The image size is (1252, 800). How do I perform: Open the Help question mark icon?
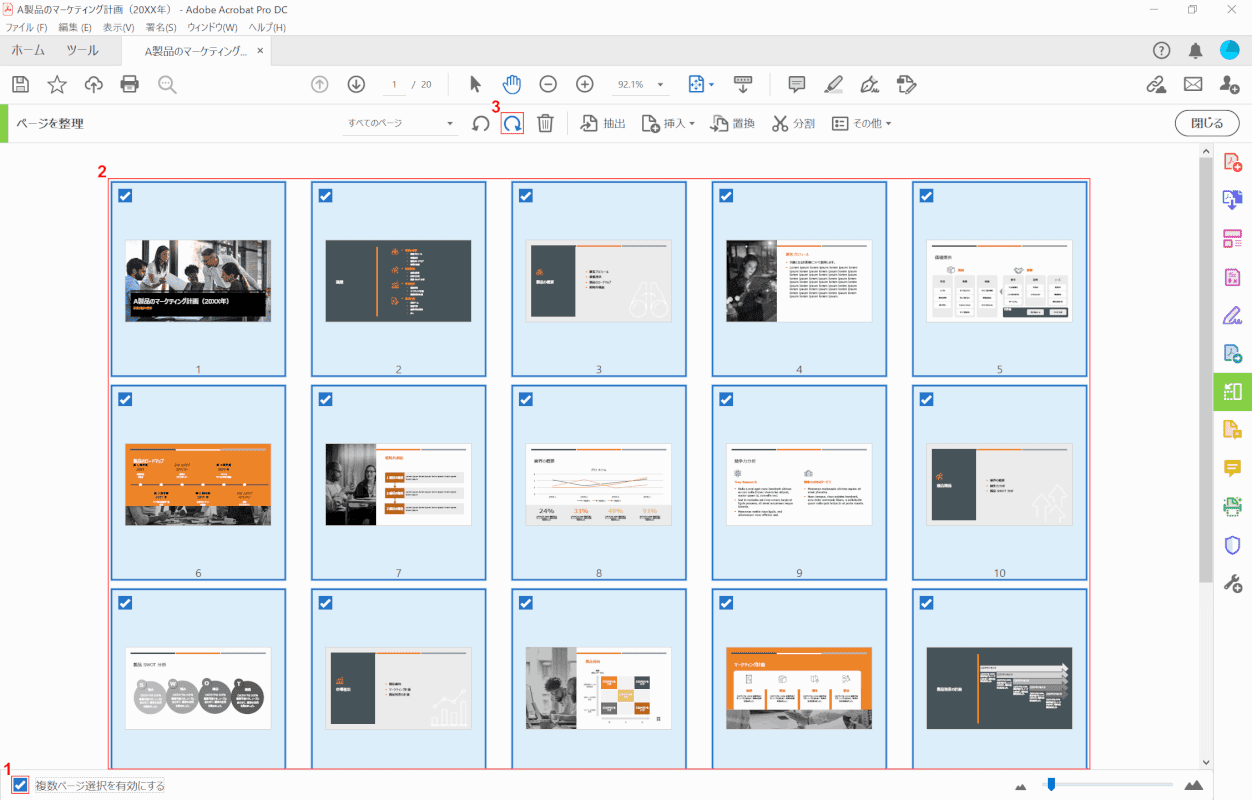1161,50
